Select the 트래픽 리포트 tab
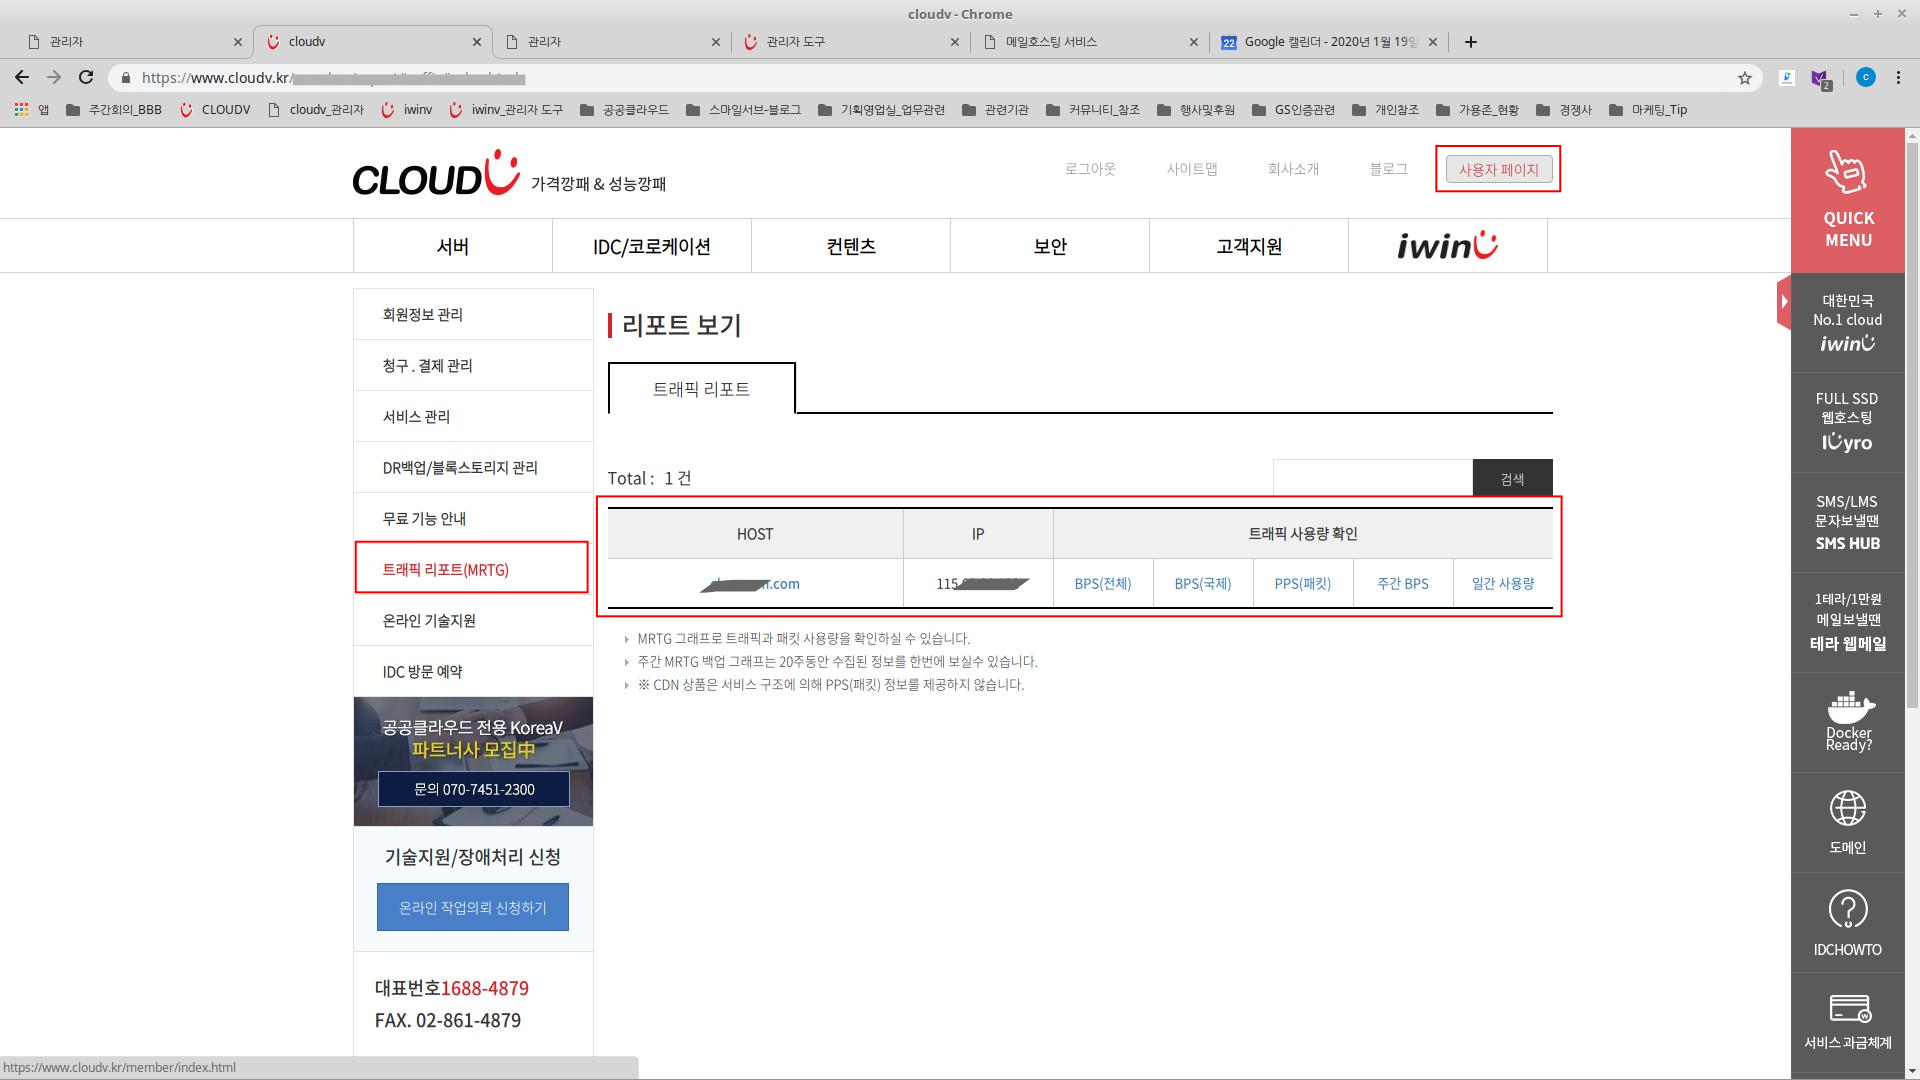This screenshot has width=1920, height=1080. [x=701, y=389]
